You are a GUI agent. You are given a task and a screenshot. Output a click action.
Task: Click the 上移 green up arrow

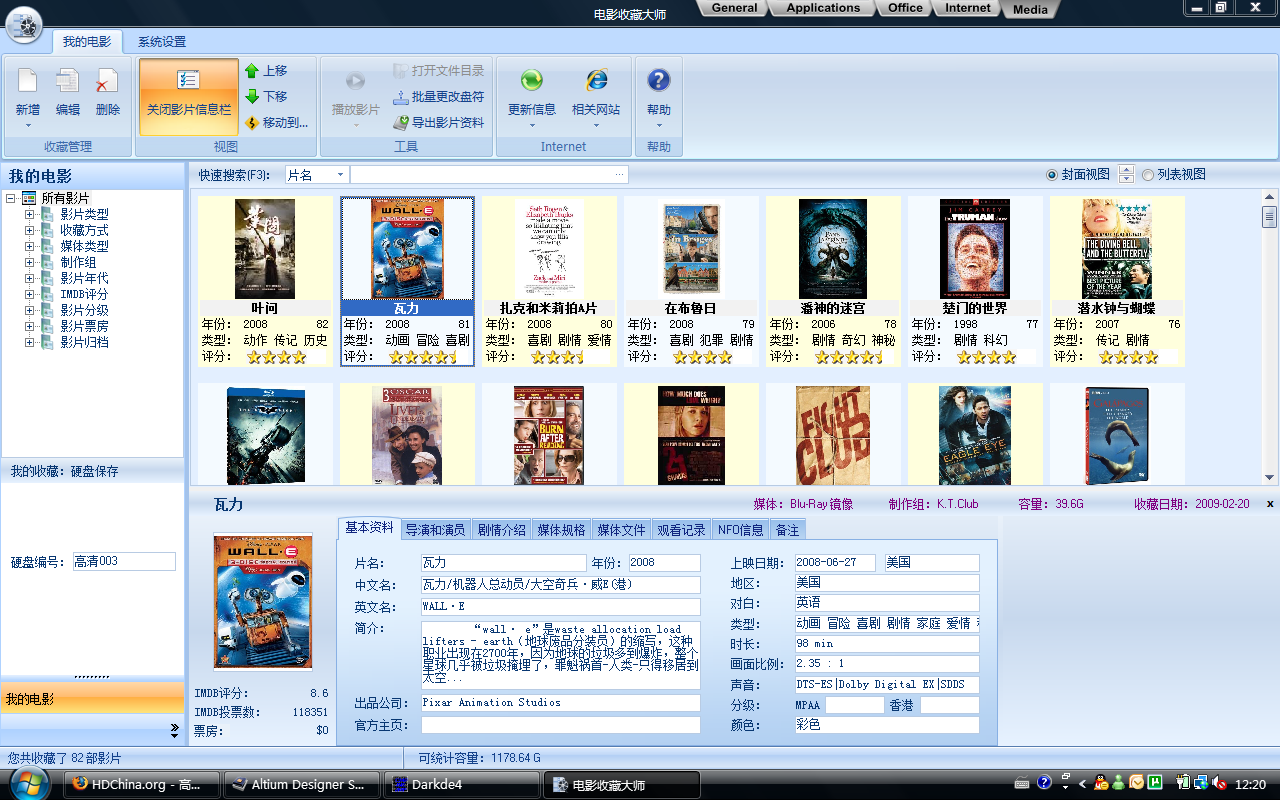pos(252,71)
